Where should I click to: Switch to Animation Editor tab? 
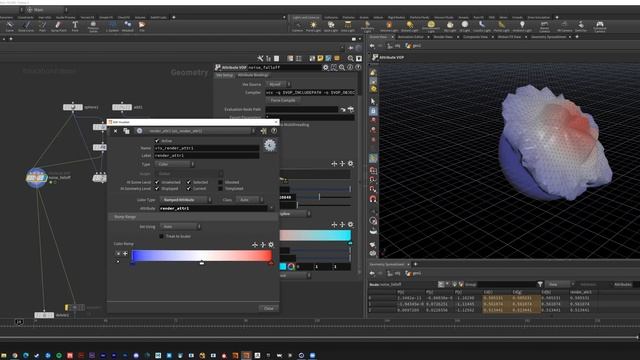coord(411,37)
